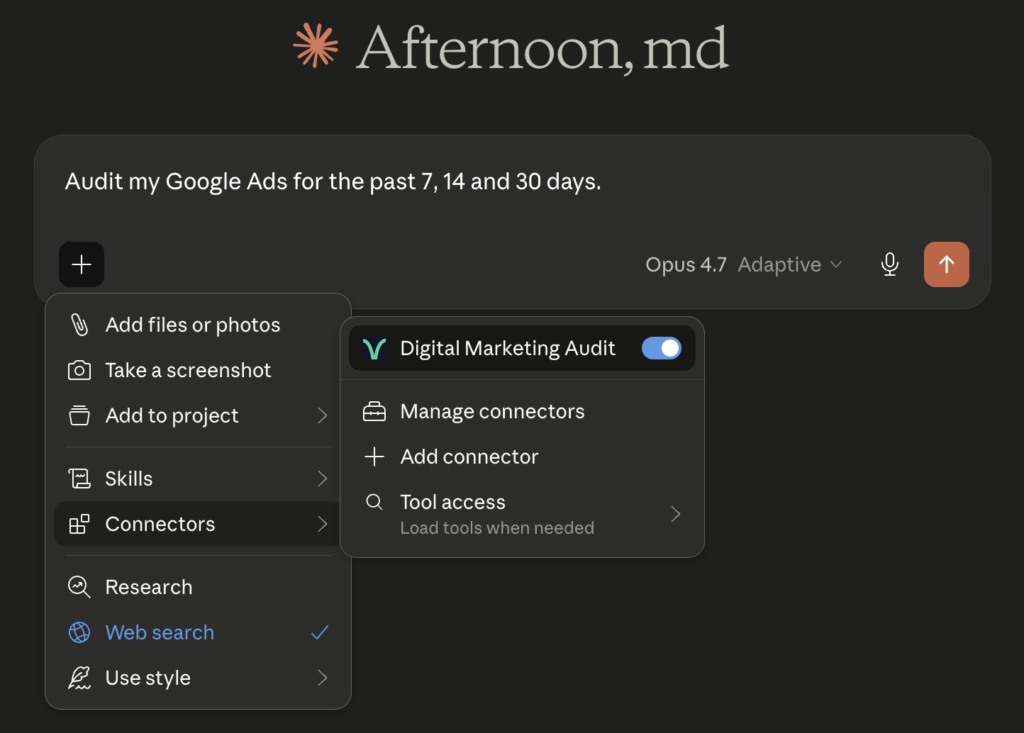The width and height of the screenshot is (1024, 733).
Task: Expand the Connectors submenu chevron
Action: [x=322, y=524]
